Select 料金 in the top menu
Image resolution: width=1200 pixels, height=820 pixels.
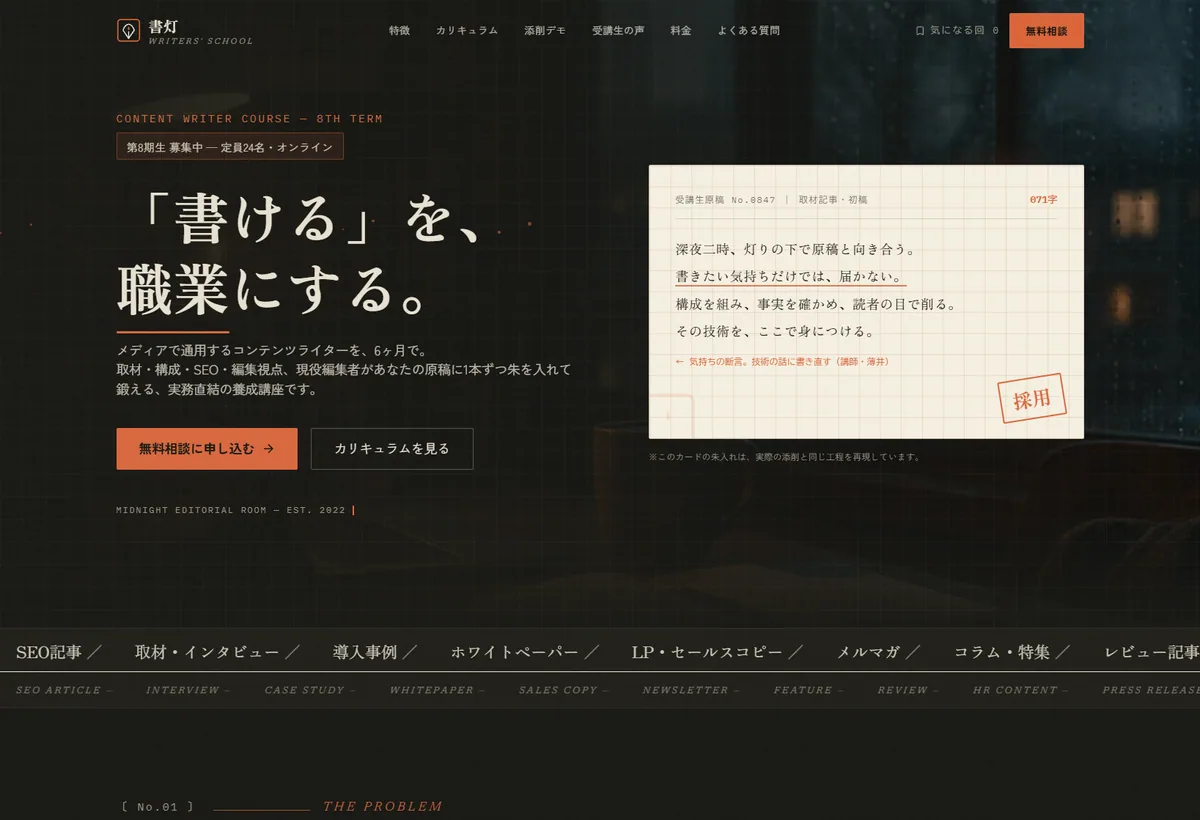click(x=681, y=31)
